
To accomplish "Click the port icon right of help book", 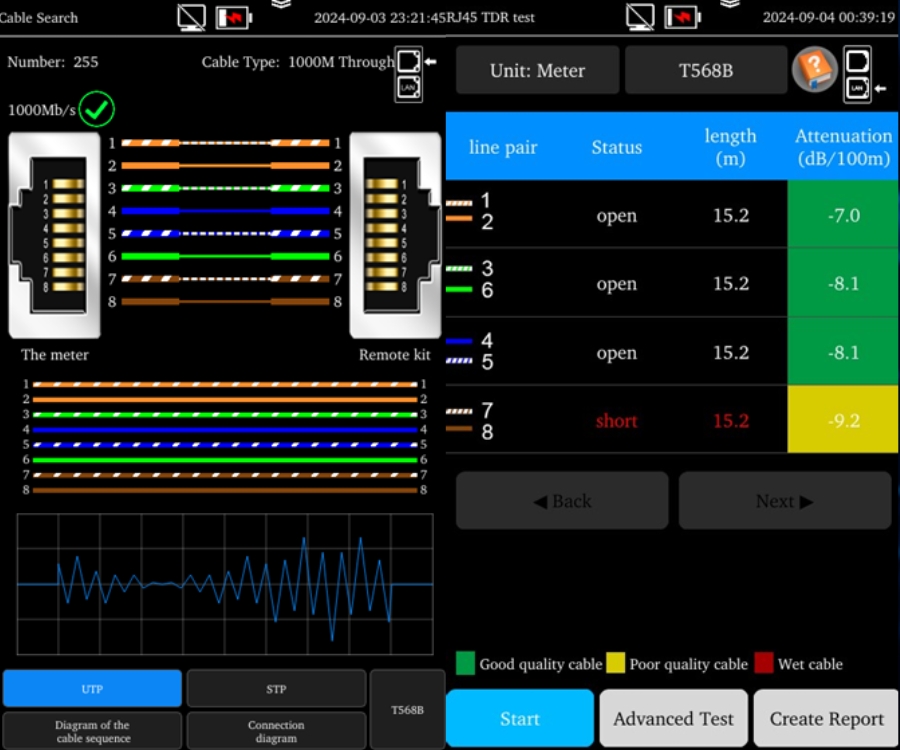I will 857,73.
